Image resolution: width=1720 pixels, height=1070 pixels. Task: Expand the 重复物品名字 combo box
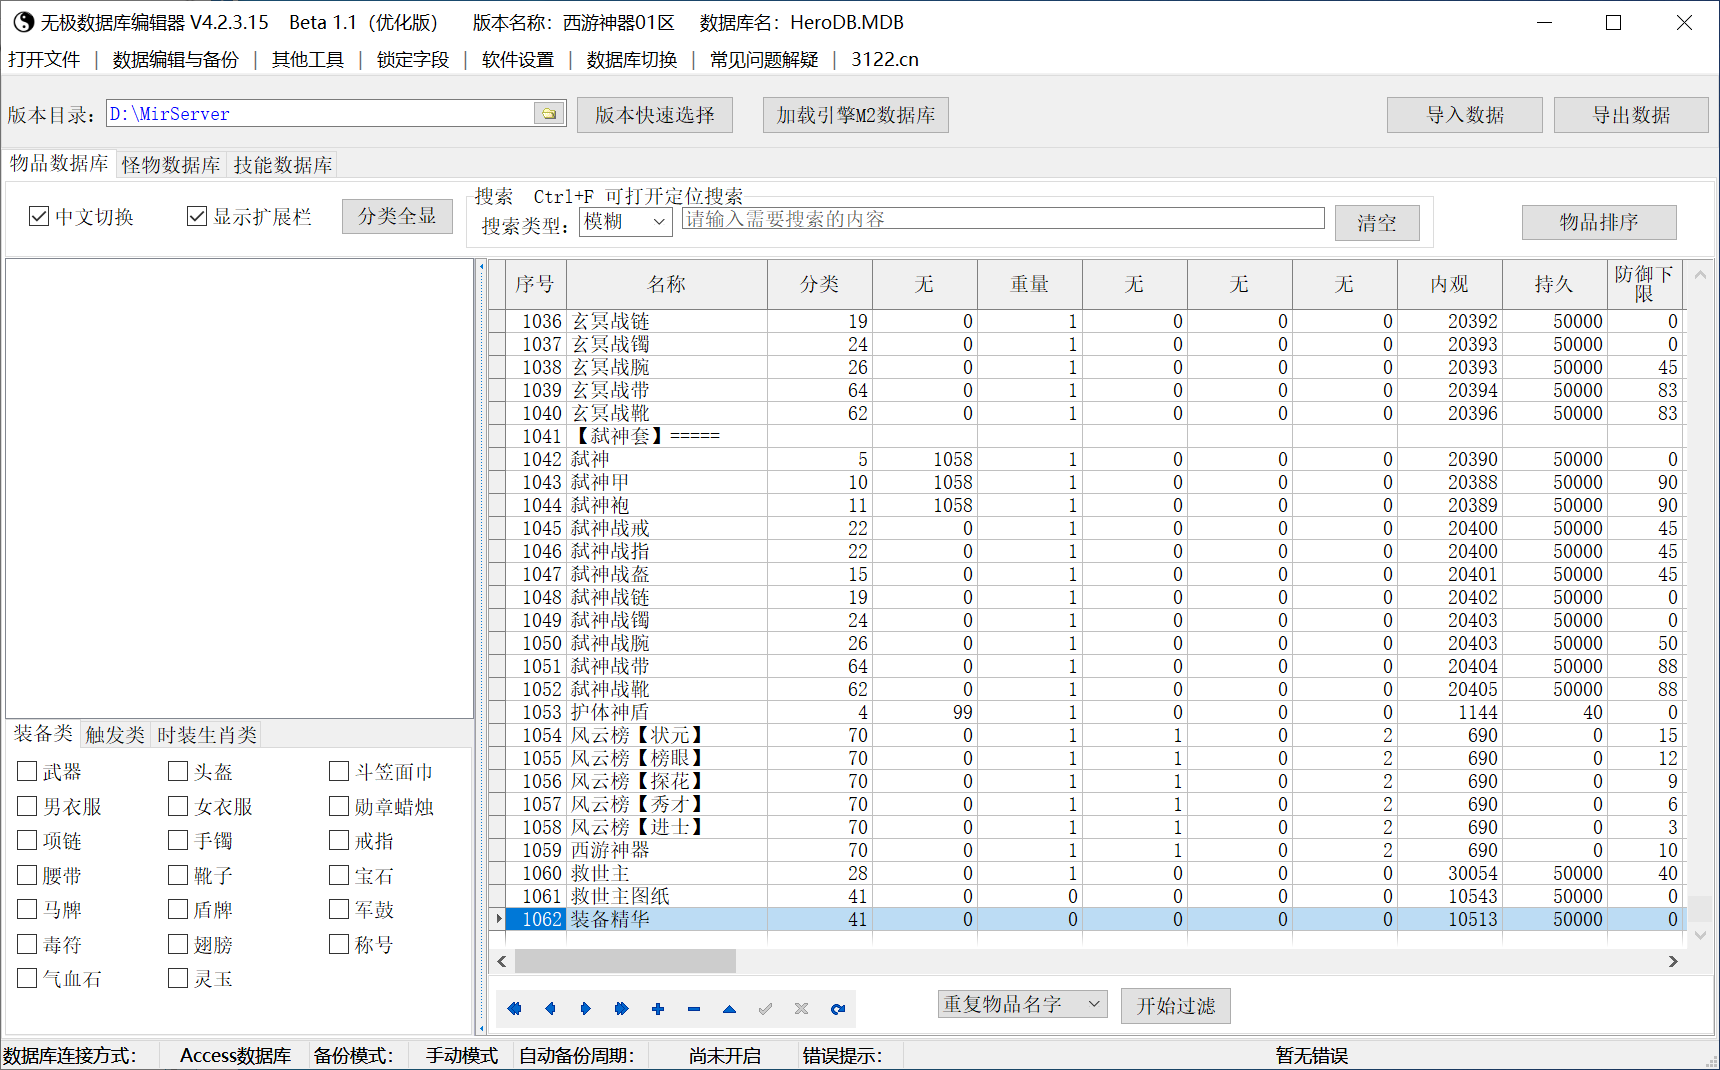(1023, 1003)
